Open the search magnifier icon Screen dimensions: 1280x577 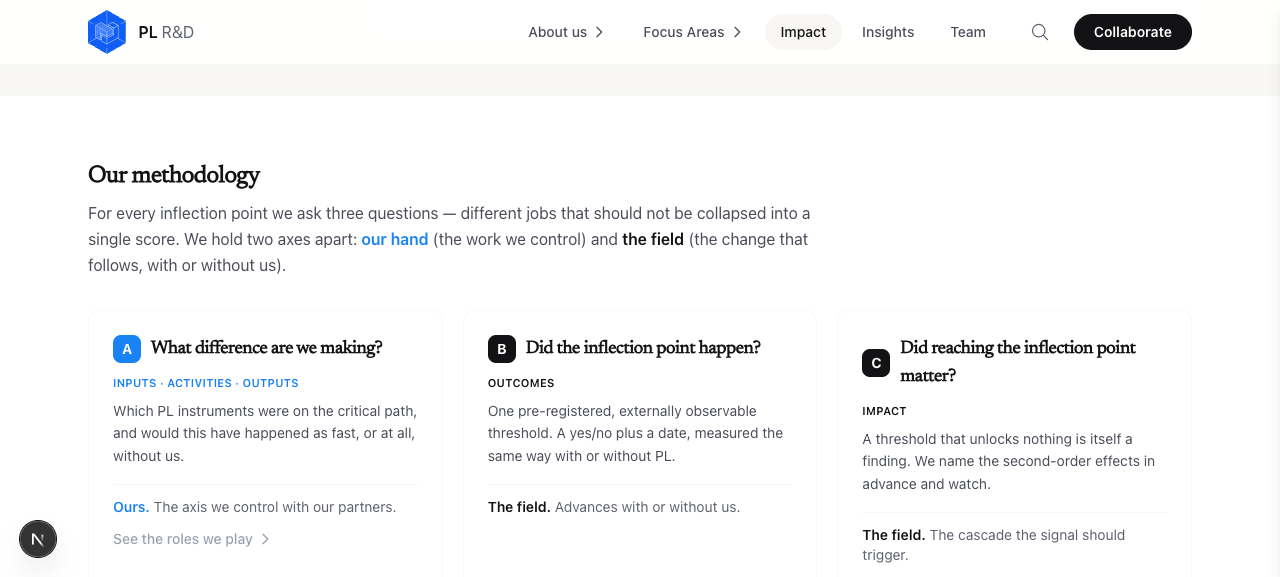coord(1040,32)
